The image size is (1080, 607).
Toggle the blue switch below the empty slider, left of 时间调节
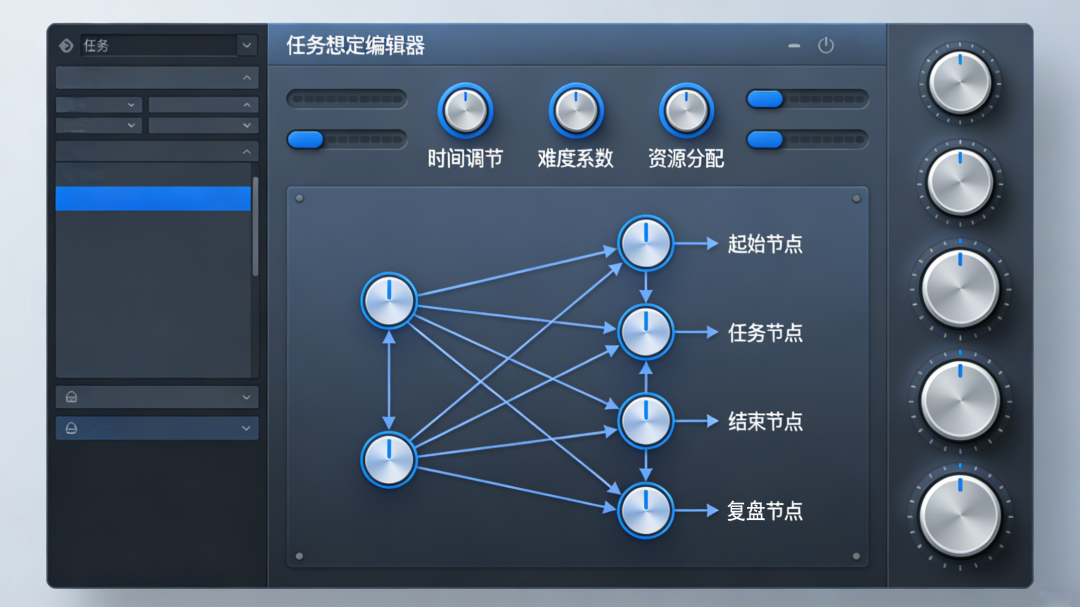point(346,139)
